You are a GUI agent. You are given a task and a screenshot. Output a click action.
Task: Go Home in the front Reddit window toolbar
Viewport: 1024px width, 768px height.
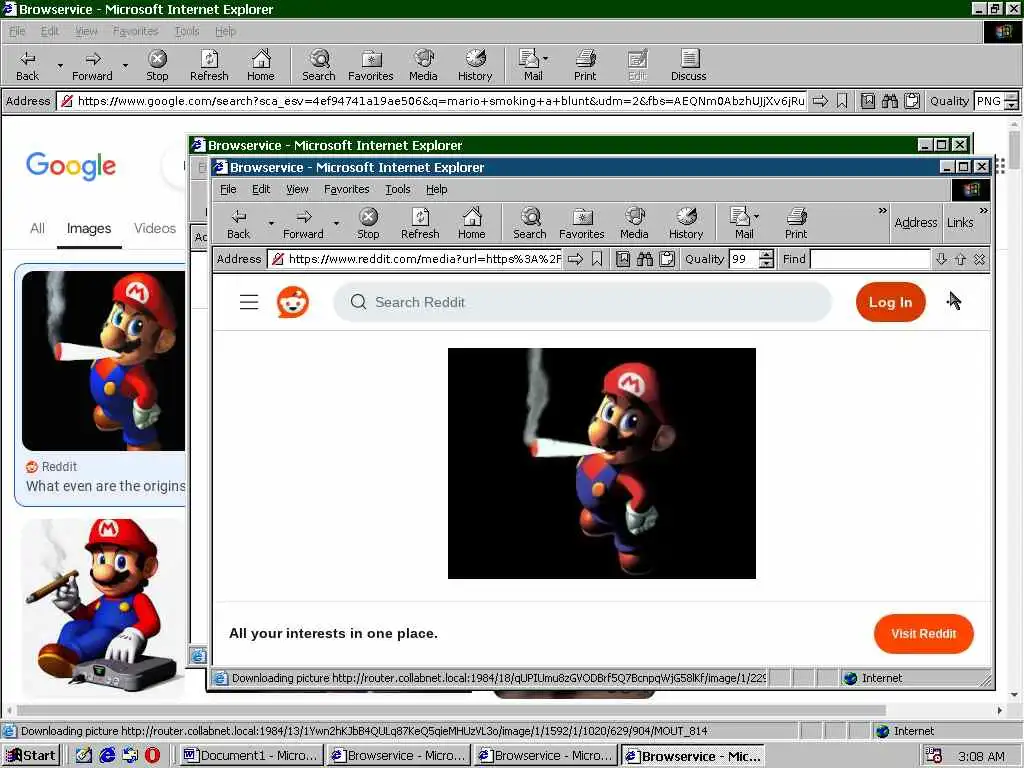point(472,223)
